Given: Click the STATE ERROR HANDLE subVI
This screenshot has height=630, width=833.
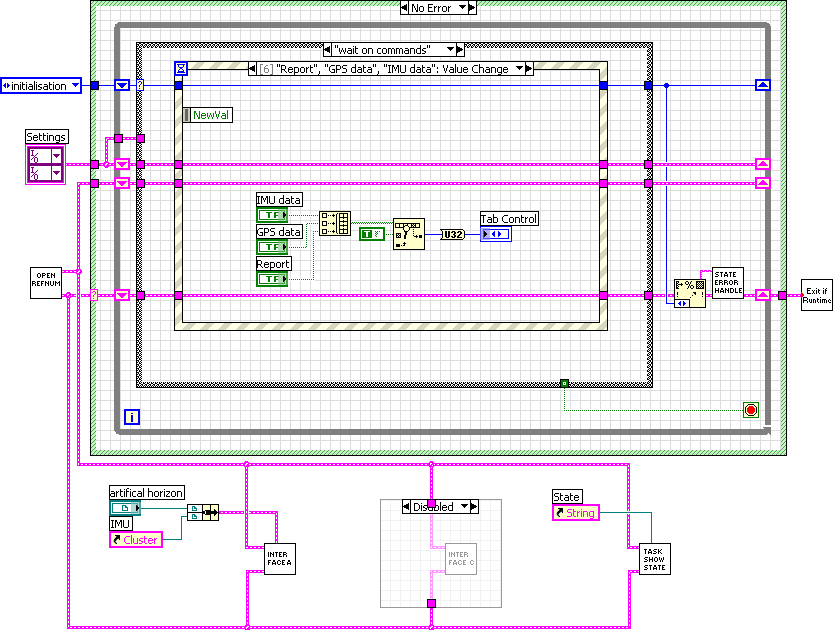Looking at the screenshot, I should coord(727,283).
